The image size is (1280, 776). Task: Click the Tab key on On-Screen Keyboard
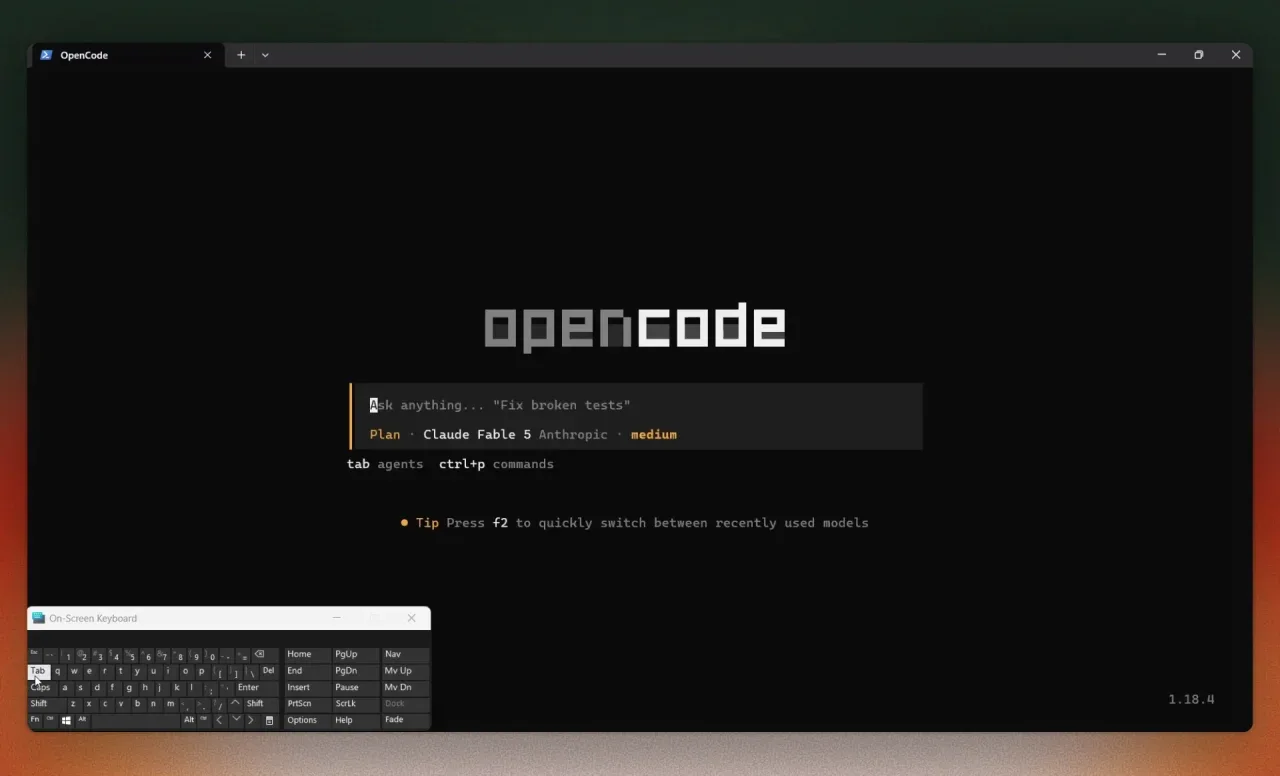(x=38, y=671)
